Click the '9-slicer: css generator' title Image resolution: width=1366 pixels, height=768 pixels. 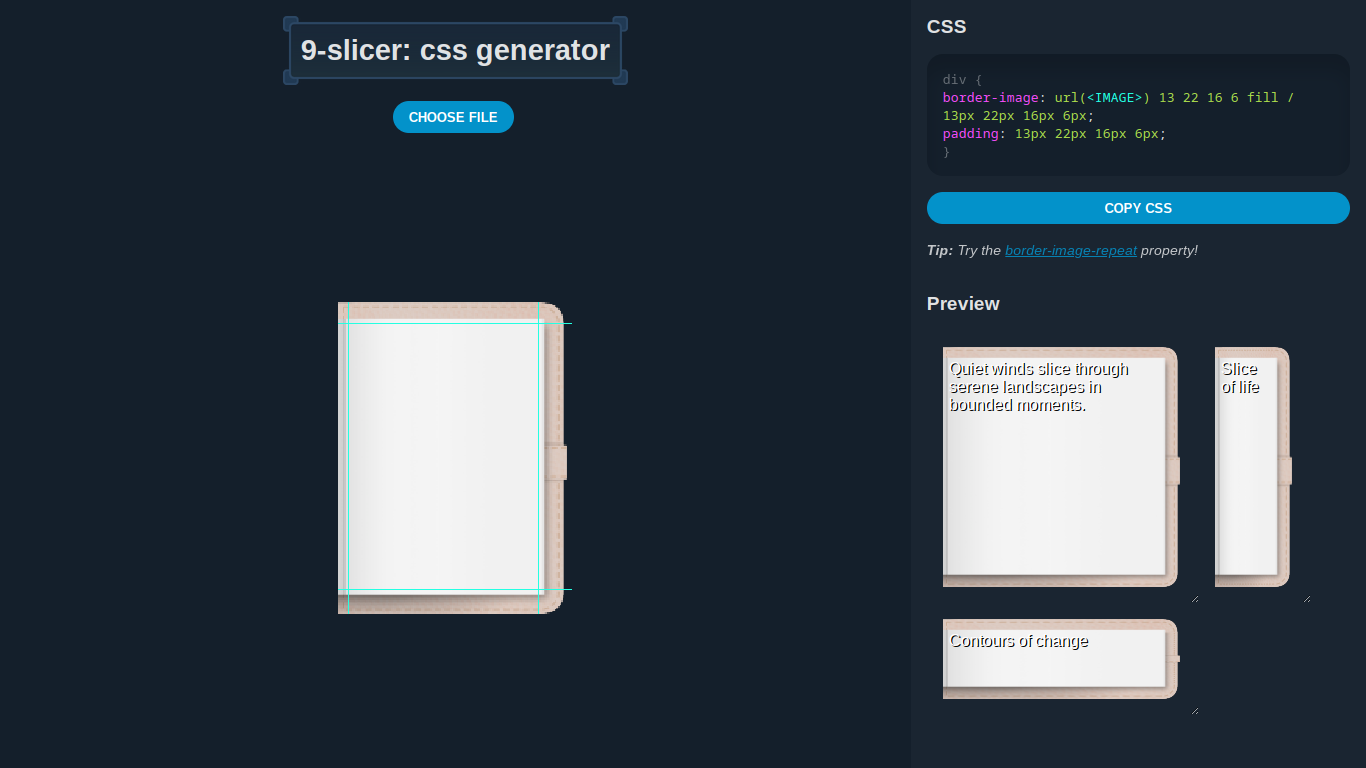point(453,50)
